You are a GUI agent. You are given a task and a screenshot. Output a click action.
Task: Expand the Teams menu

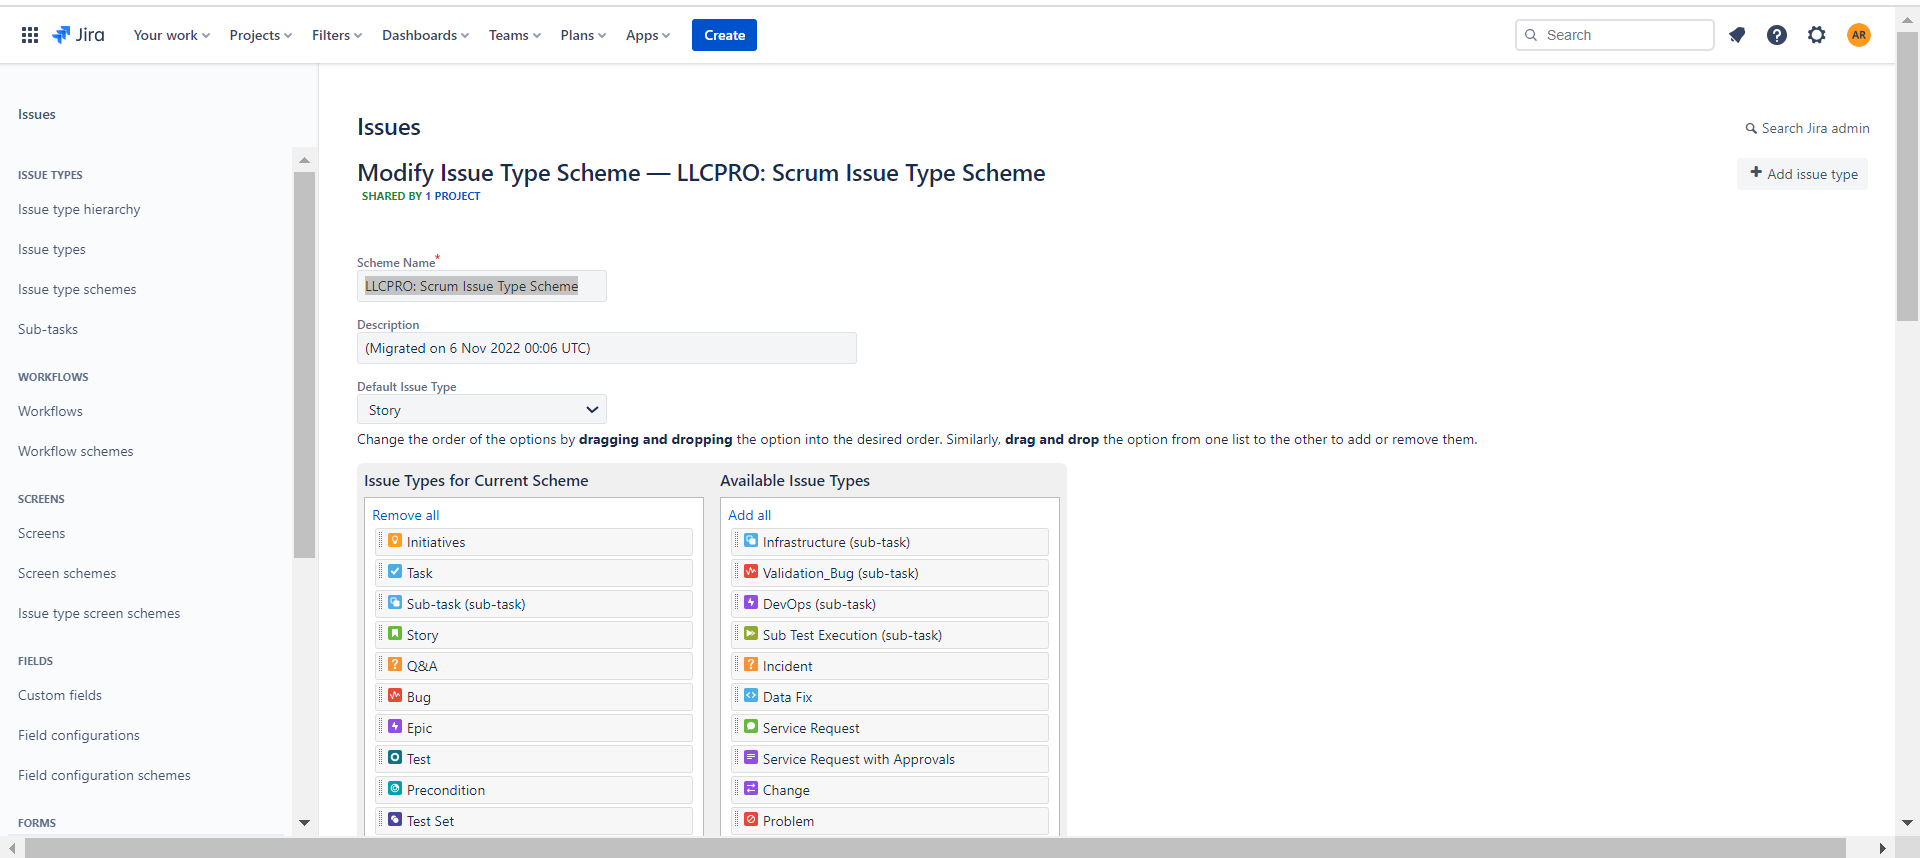tap(515, 35)
